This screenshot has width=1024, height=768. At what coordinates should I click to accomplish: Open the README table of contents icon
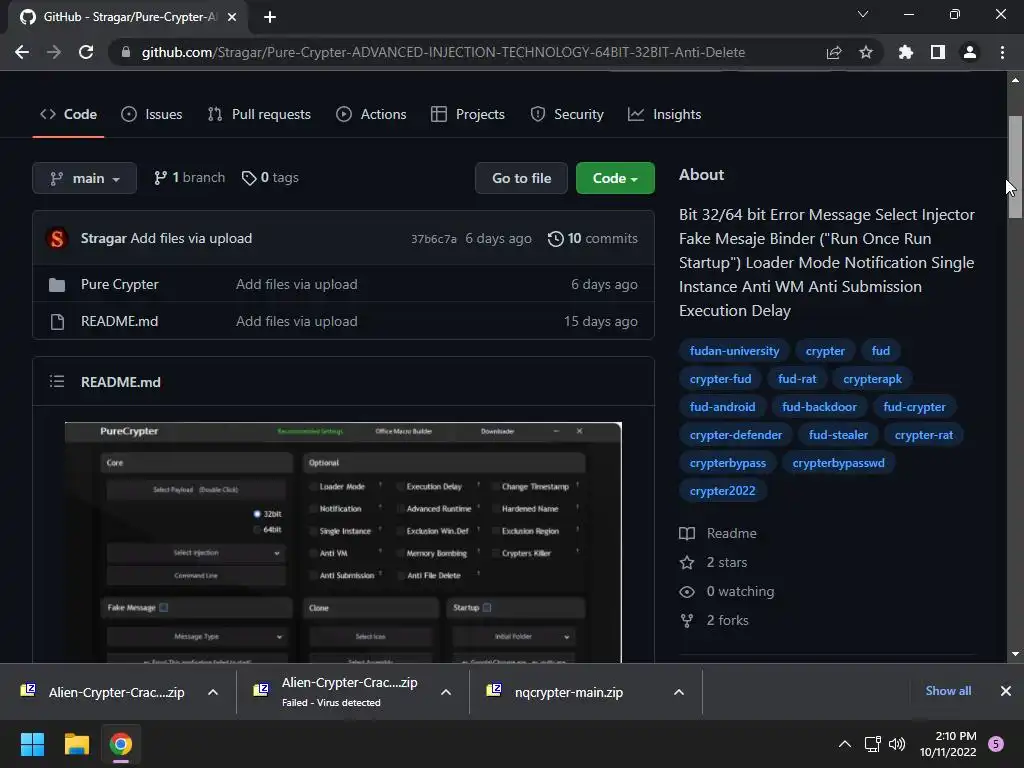[57, 381]
